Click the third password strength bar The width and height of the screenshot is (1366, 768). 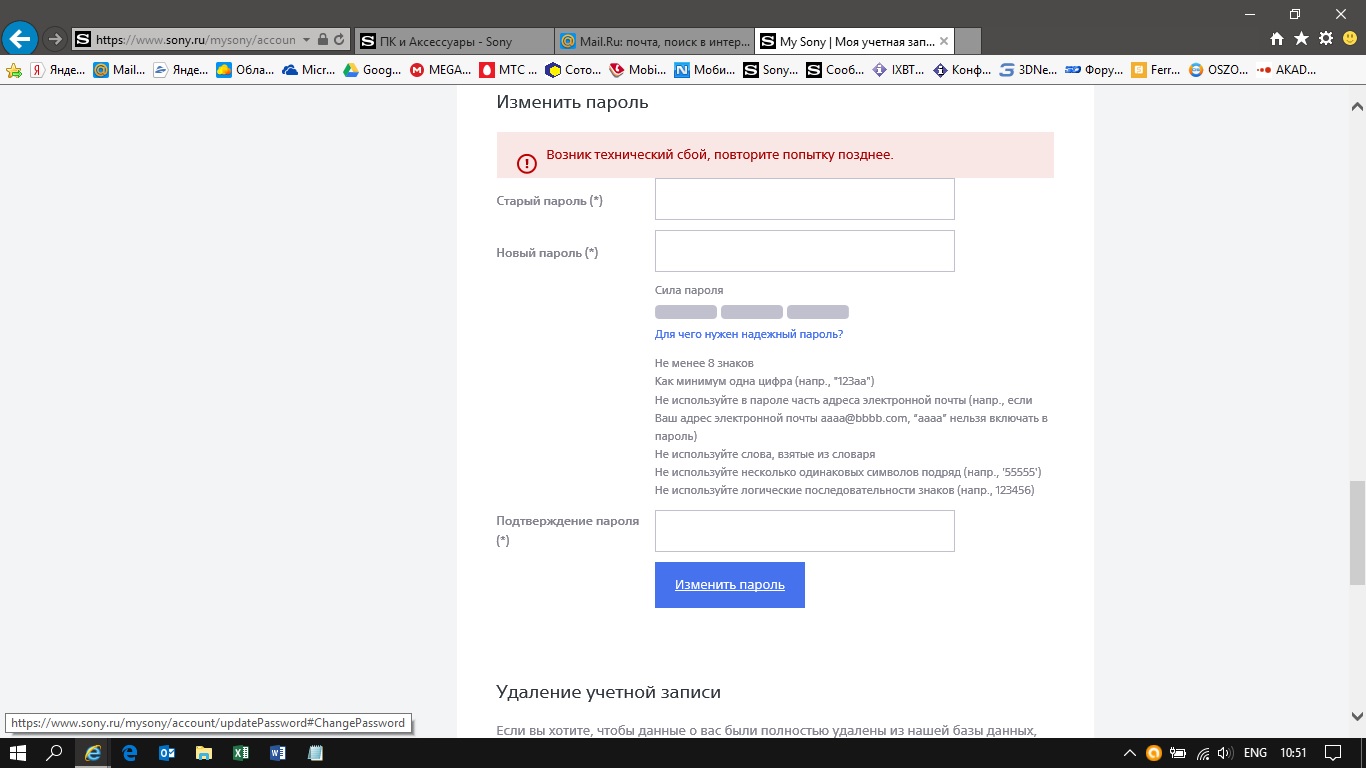coord(818,312)
